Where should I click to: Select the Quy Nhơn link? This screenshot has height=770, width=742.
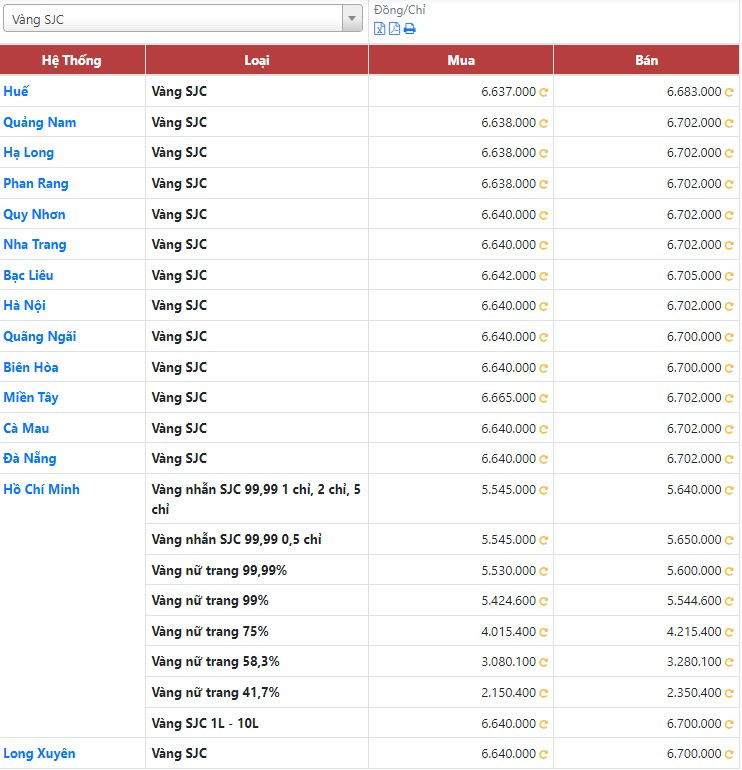pos(34,215)
